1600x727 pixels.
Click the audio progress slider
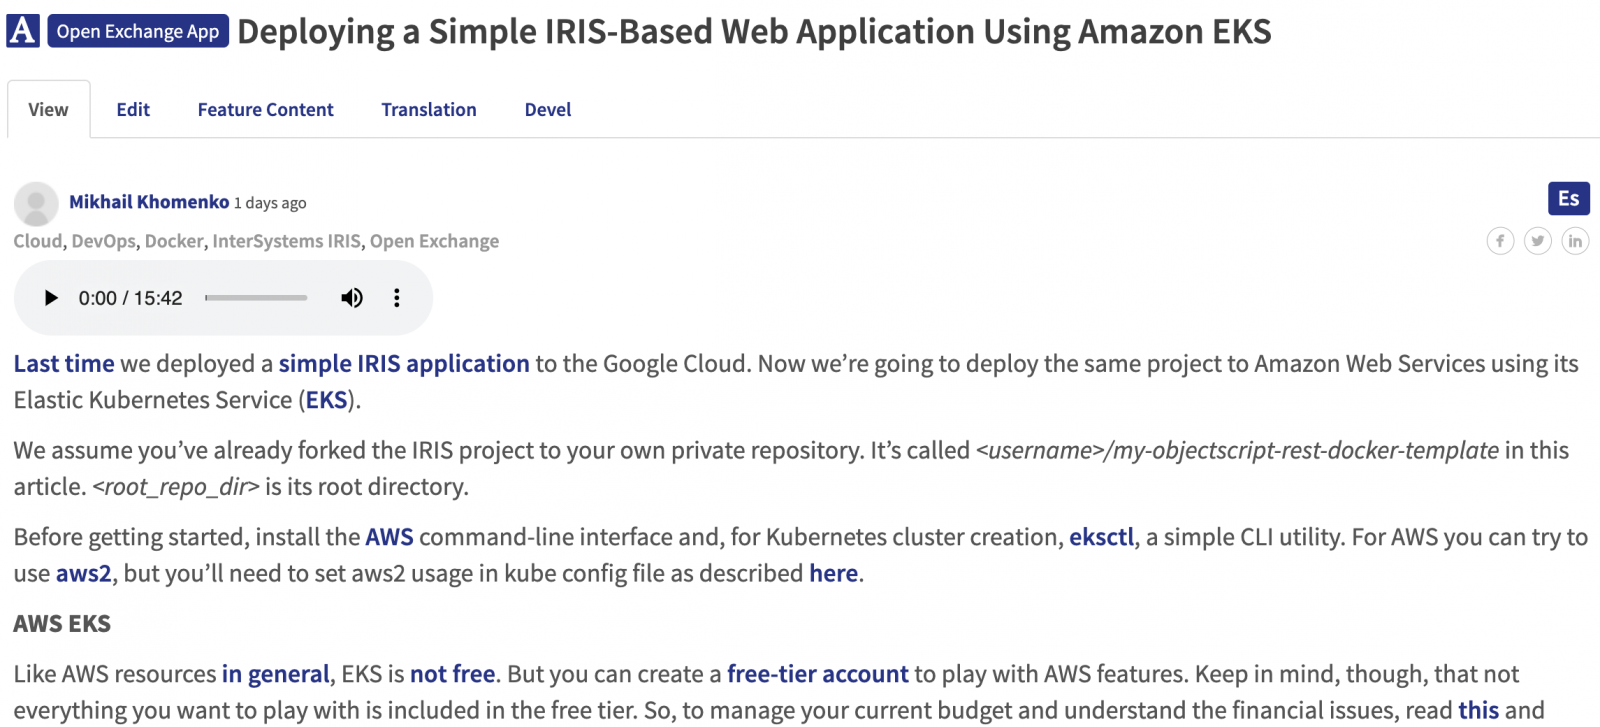[256, 298]
